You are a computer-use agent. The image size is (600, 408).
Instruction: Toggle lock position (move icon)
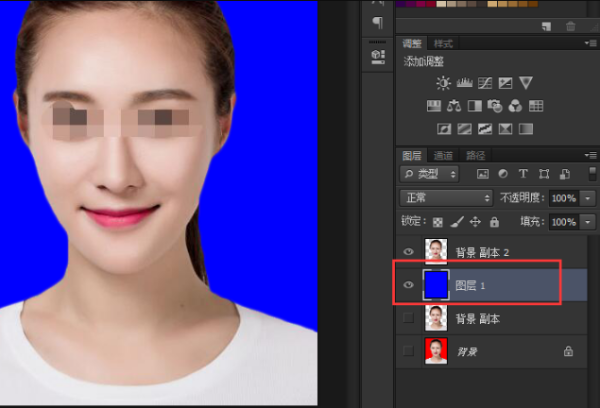475,222
